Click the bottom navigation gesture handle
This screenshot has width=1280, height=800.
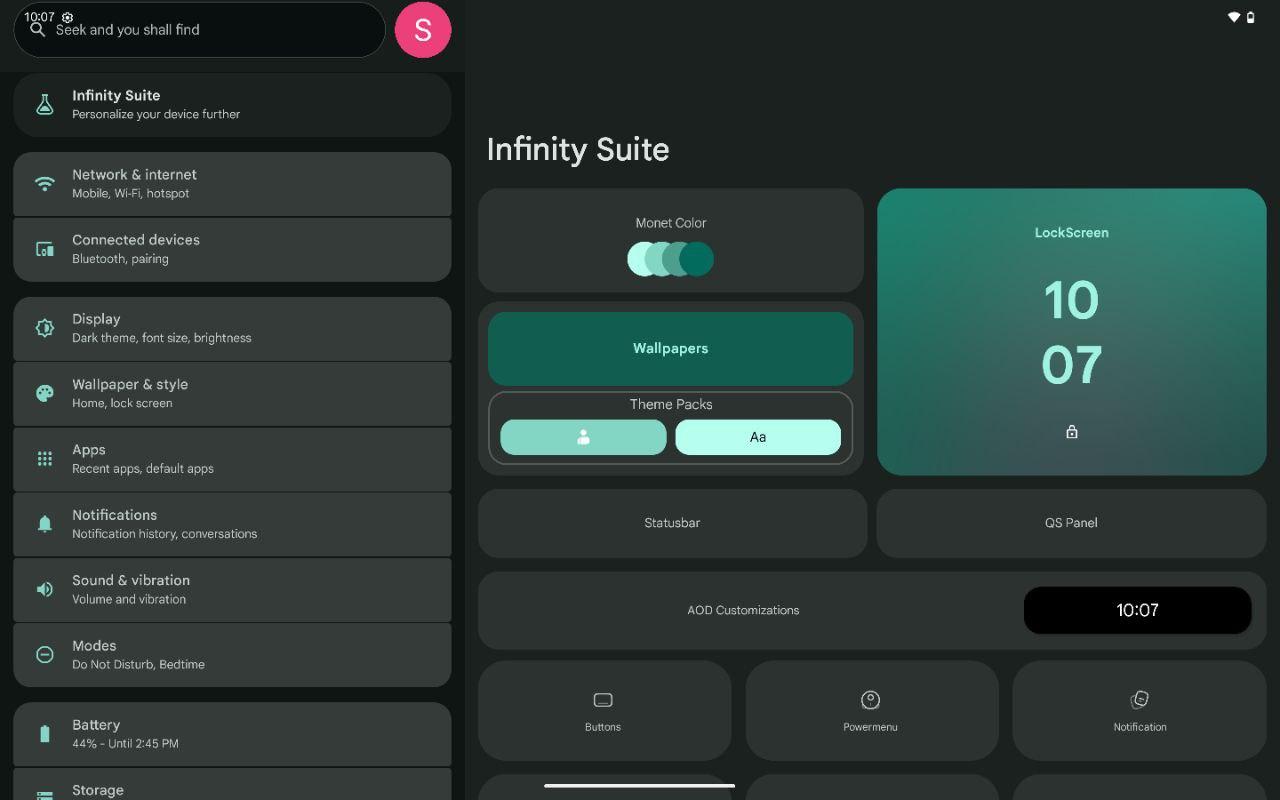tap(640, 786)
